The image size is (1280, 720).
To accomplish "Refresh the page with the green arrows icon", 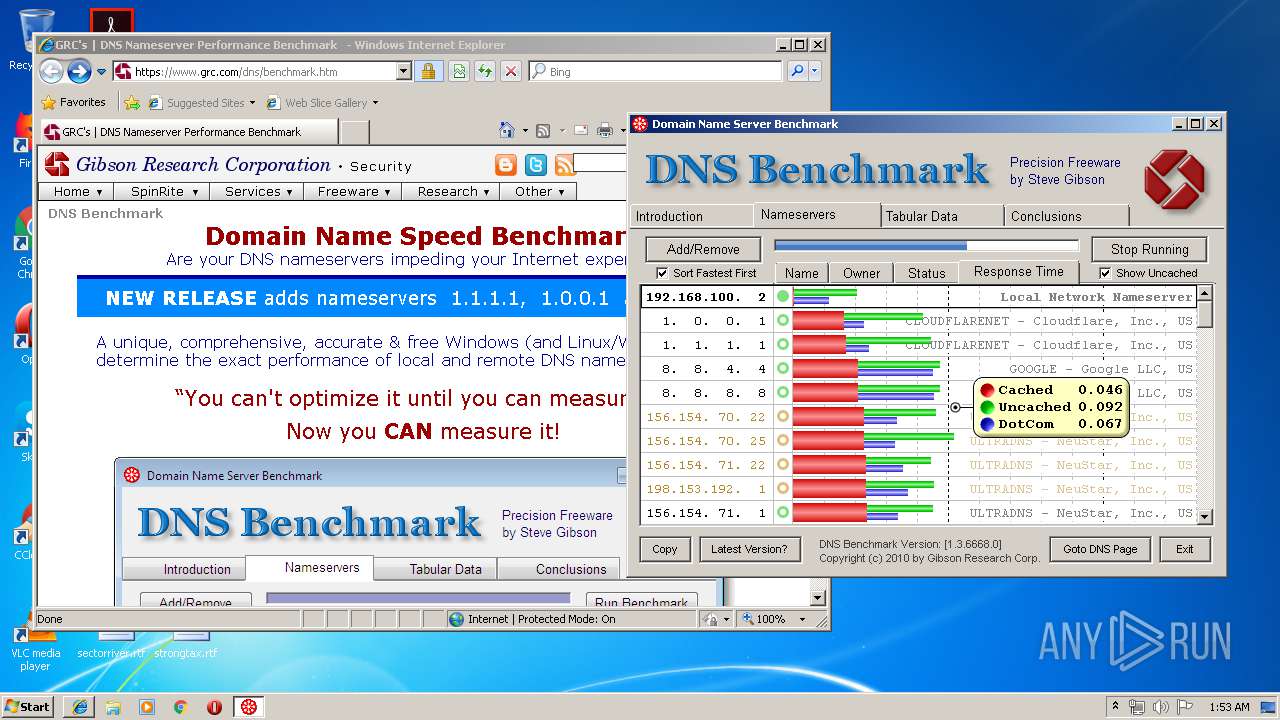I will coord(485,71).
